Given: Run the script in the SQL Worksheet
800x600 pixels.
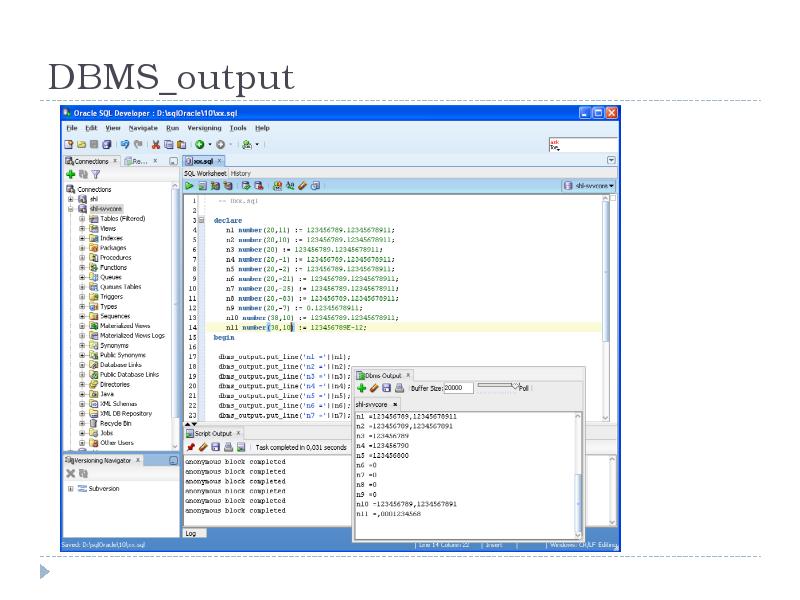Looking at the screenshot, I should [x=202, y=185].
